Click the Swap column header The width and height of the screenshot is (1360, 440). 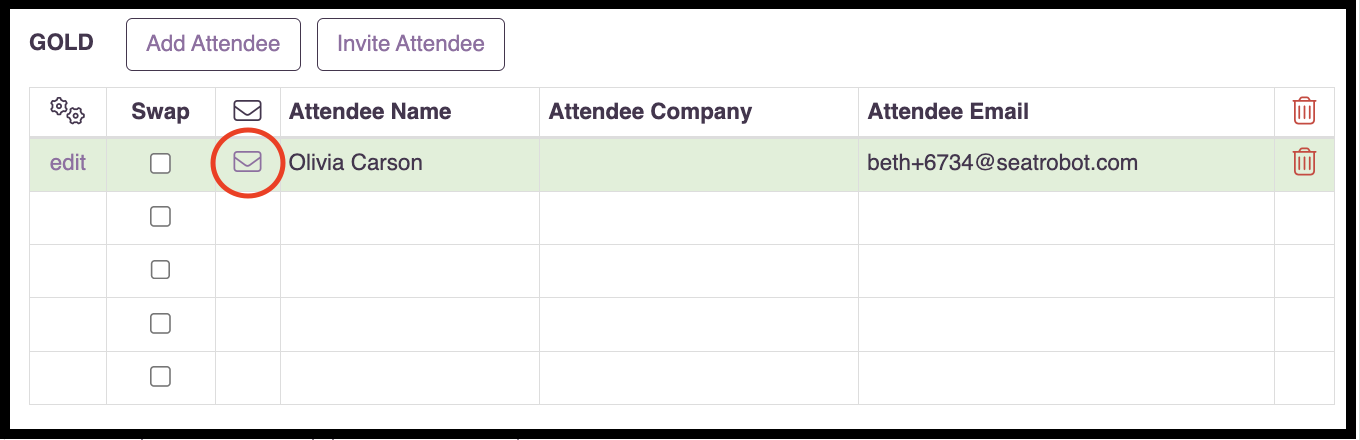point(160,111)
